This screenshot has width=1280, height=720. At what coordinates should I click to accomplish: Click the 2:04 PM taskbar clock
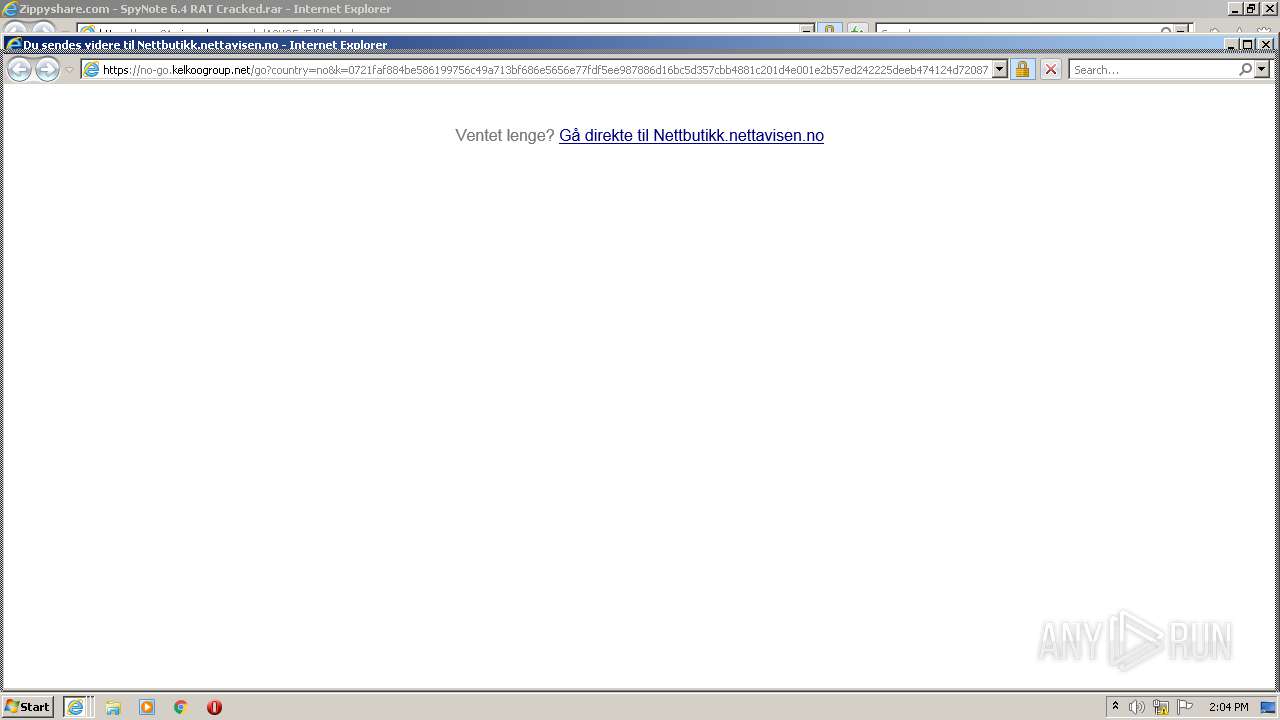pos(1228,707)
